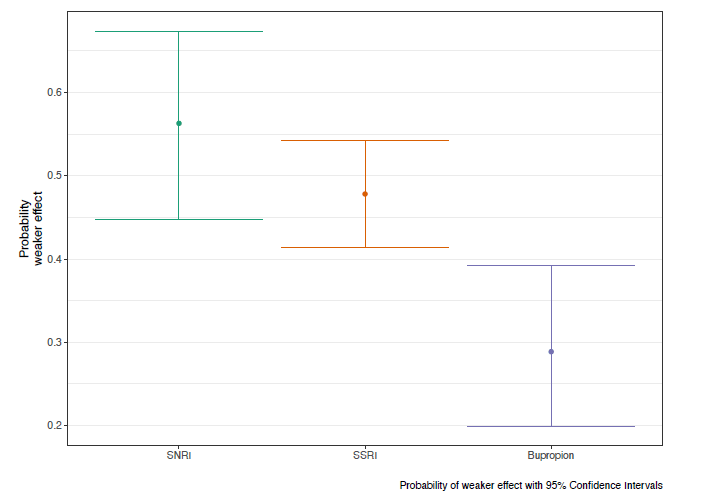
Task: Select the Bupropion x-axis label
Action: coord(551,455)
